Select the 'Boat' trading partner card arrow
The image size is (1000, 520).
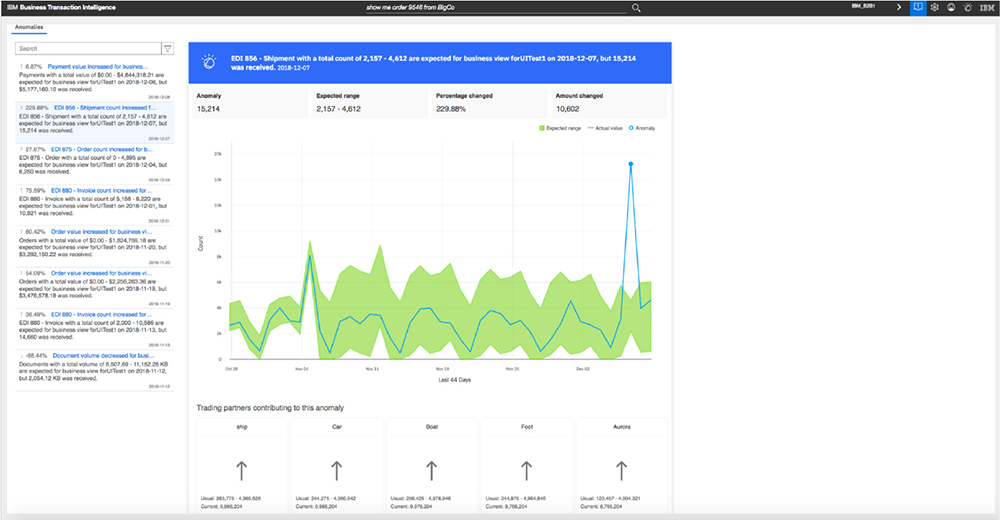(x=432, y=471)
